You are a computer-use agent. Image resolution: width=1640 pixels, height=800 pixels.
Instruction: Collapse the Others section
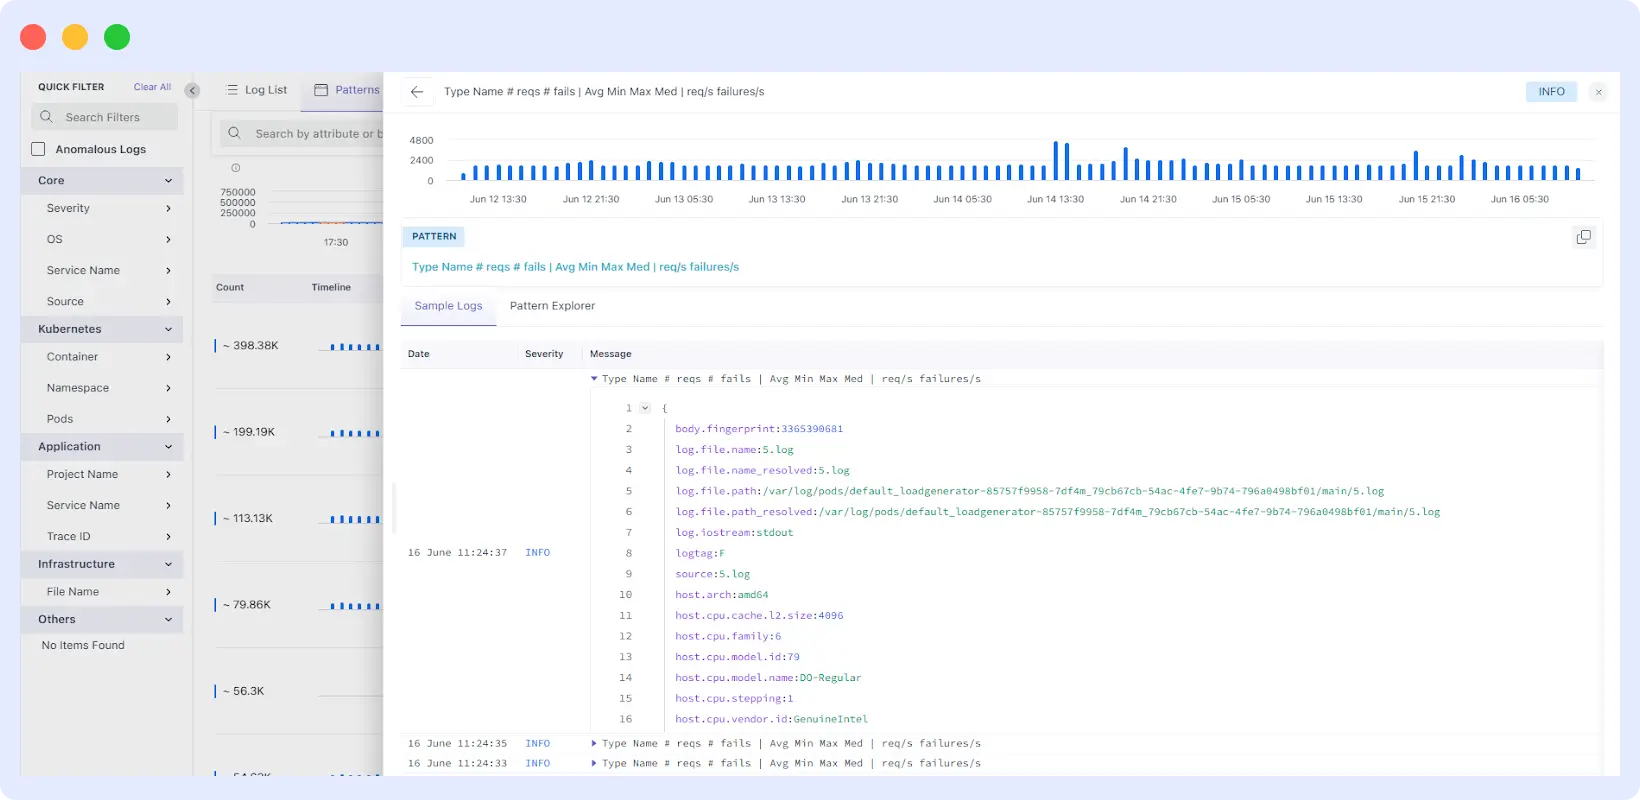168,620
